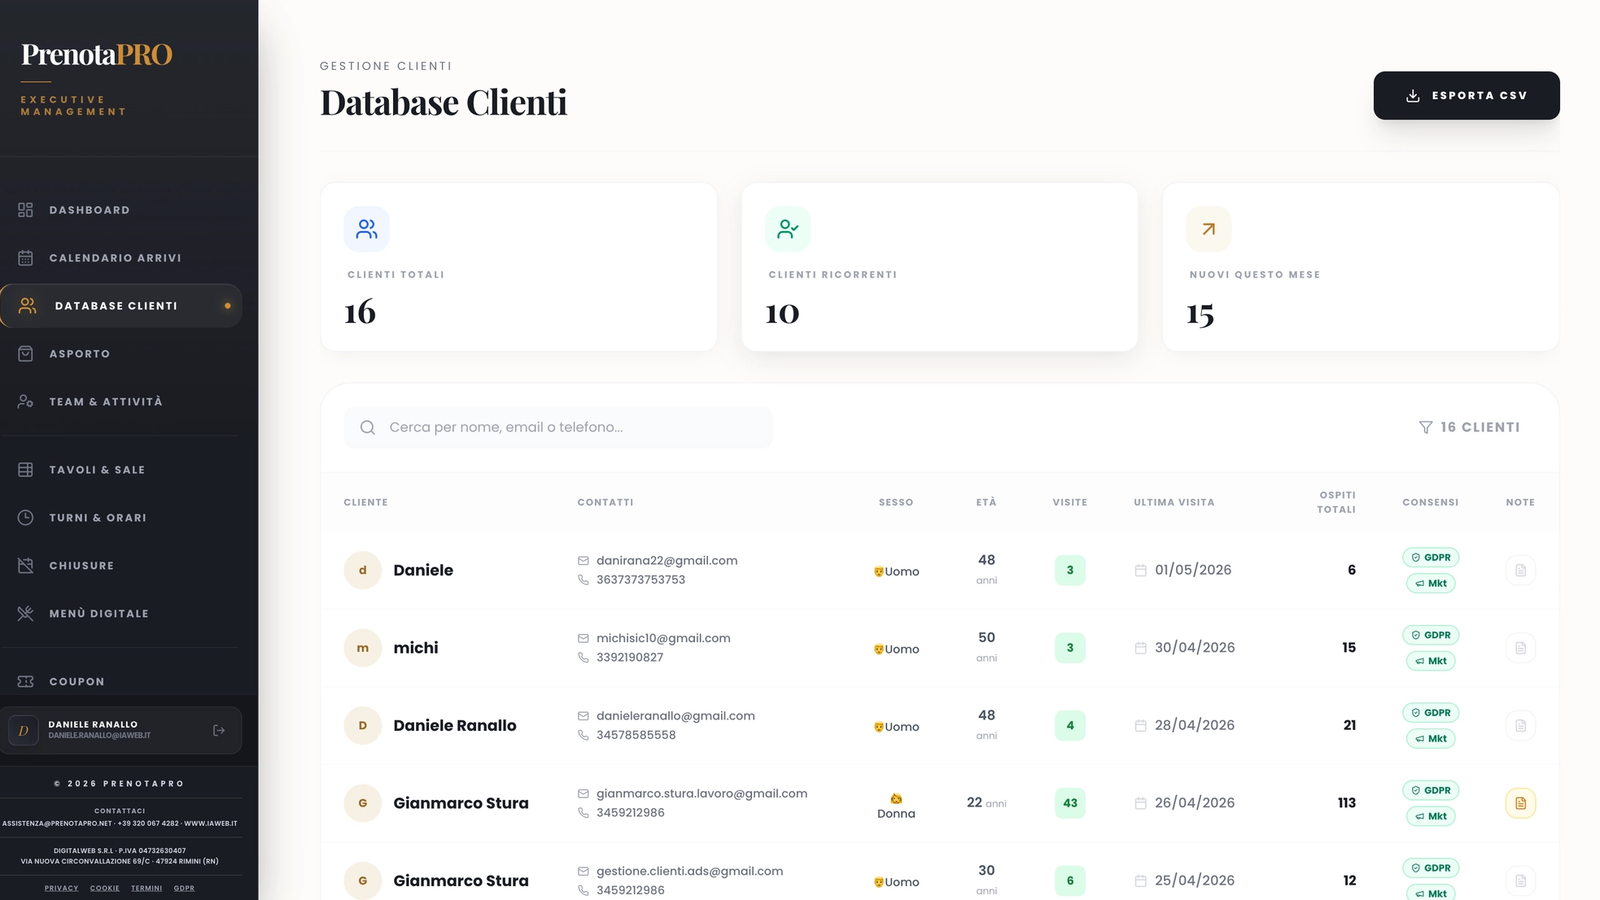The width and height of the screenshot is (1600, 900).
Task: Click the Menù Digitale utensils icon
Action: (x=26, y=614)
